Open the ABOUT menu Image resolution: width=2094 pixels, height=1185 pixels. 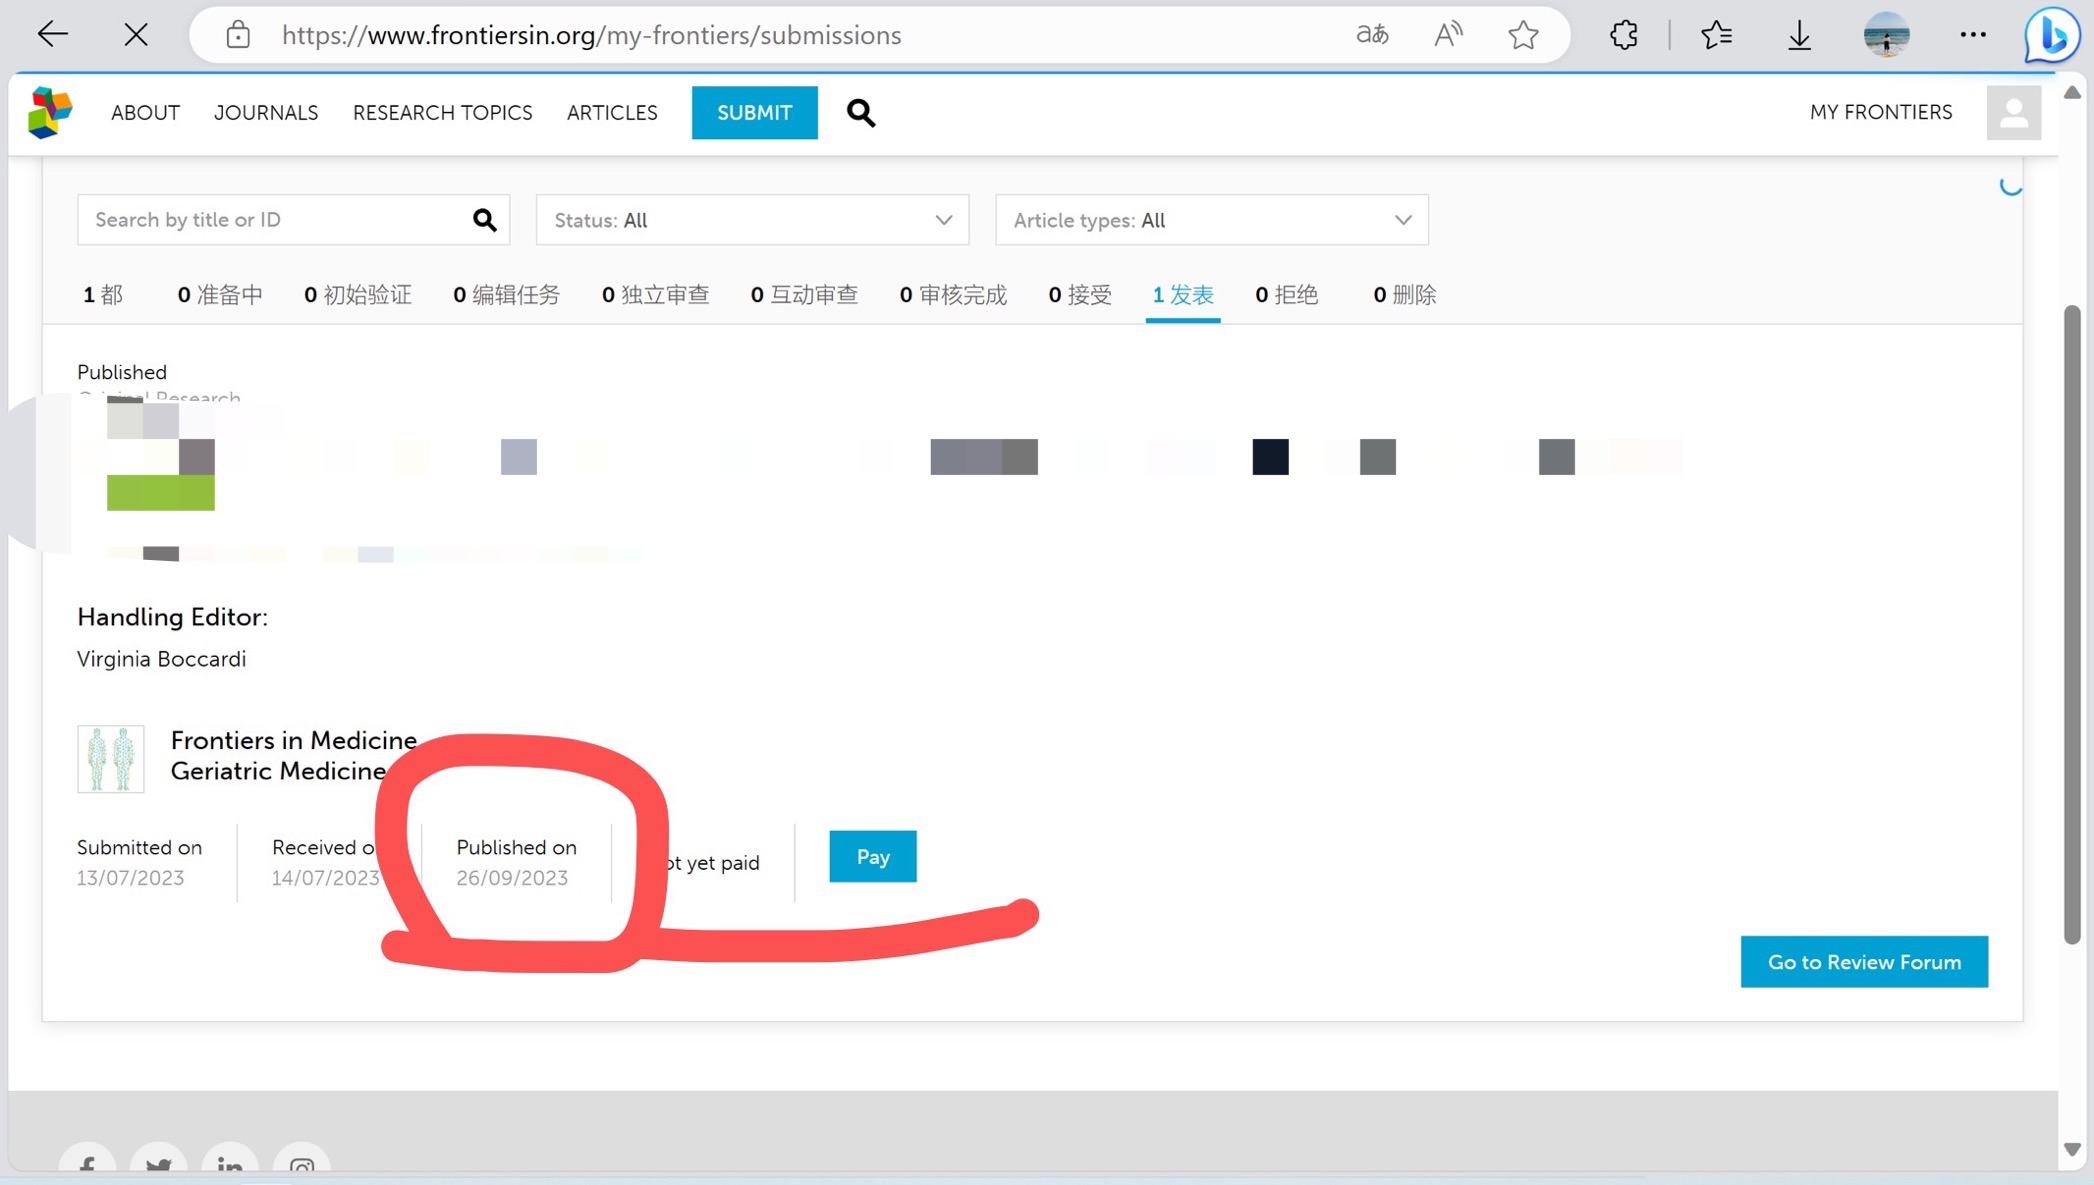coord(146,113)
